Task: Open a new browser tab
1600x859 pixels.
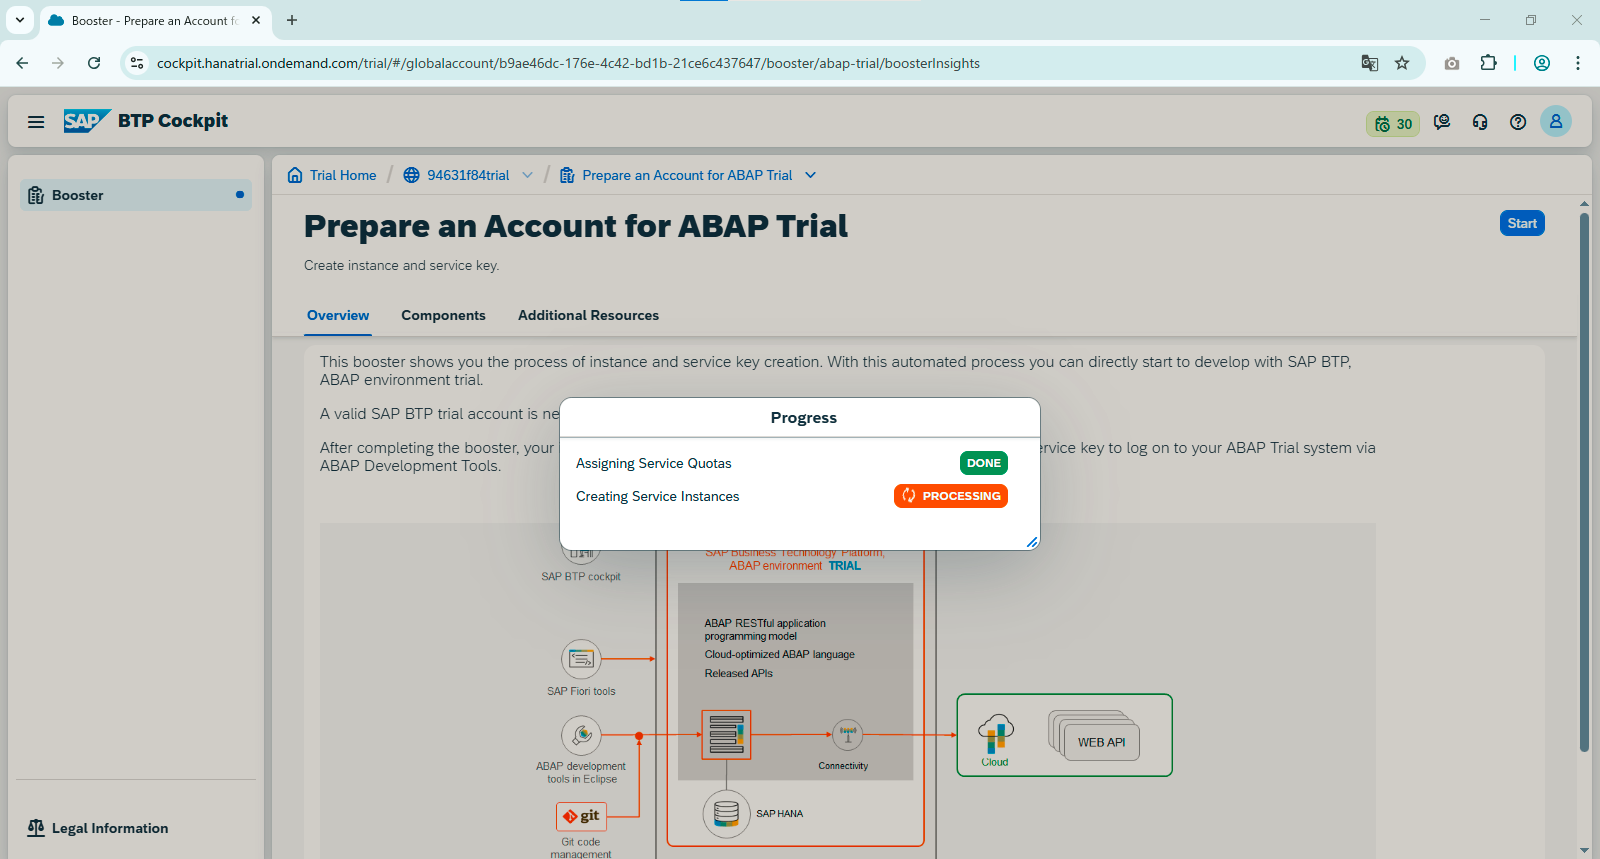Action: coord(292,20)
